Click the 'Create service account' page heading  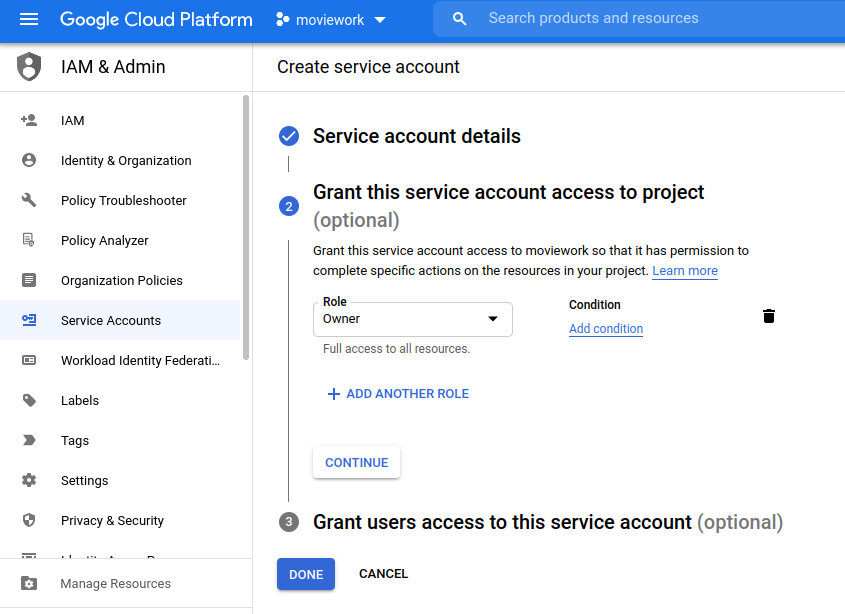[x=368, y=67]
